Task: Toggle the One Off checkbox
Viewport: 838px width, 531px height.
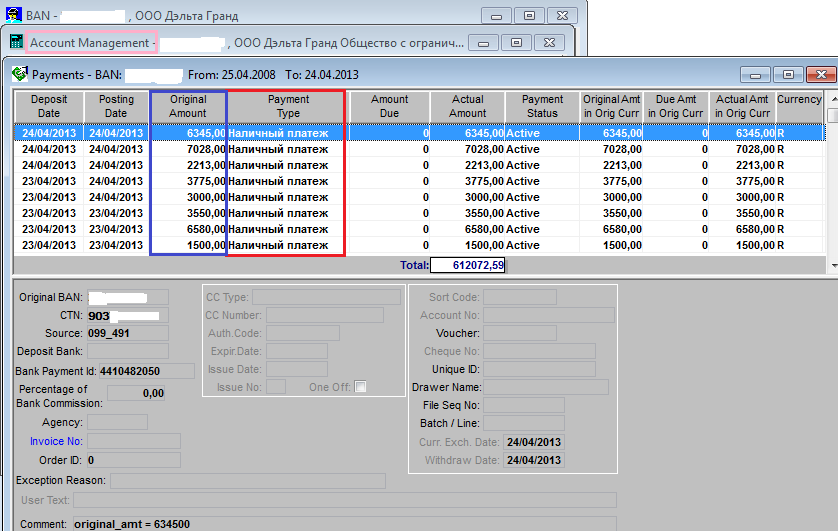Action: point(360,386)
